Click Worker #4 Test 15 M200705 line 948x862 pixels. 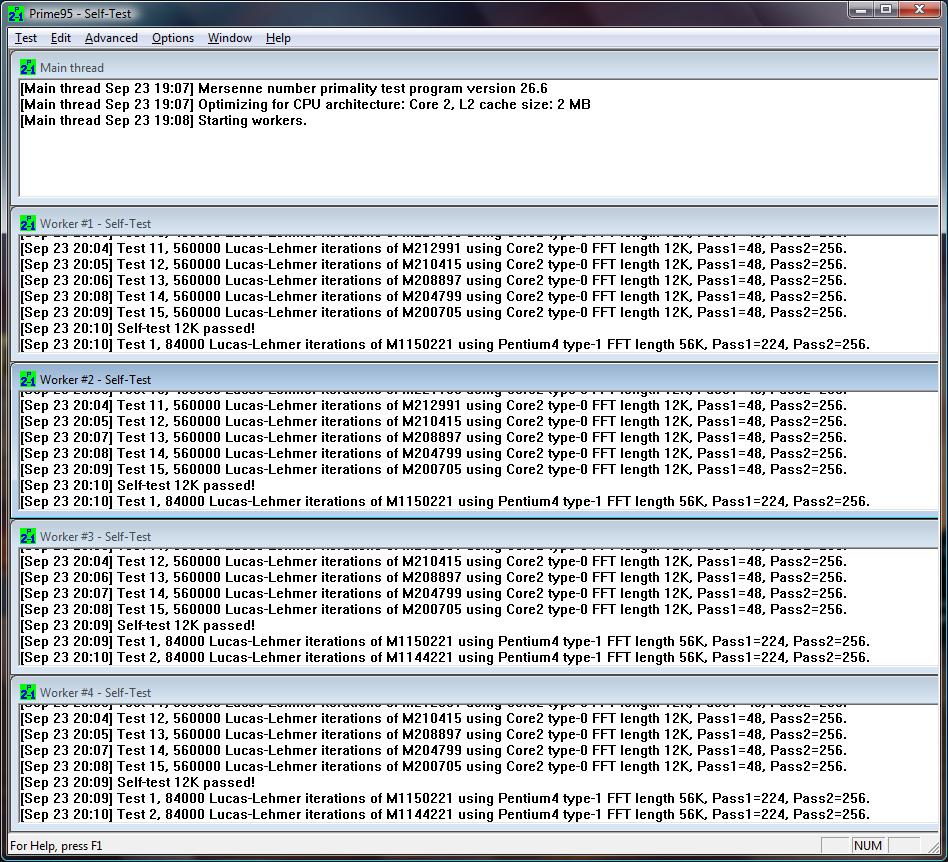[x=433, y=766]
